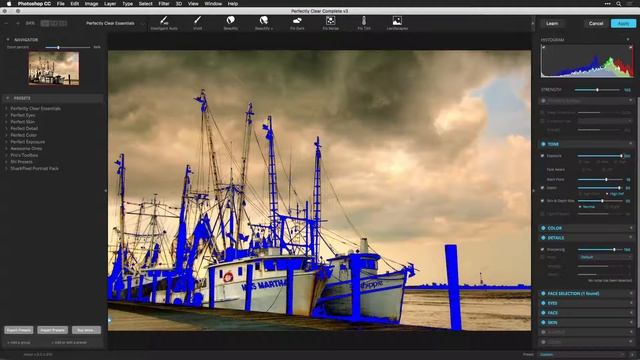Expand the Perfect Eyes preset group
The height and width of the screenshot is (360, 640).
[6, 115]
